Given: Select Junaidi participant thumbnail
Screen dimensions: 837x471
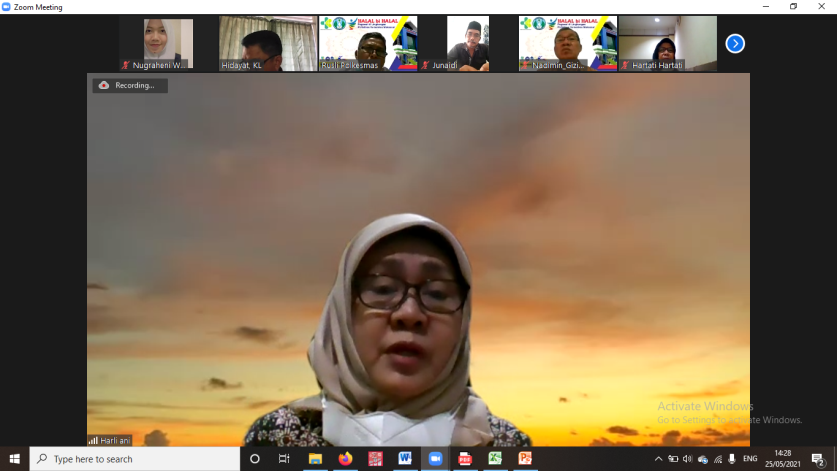Looking at the screenshot, I should [468, 43].
